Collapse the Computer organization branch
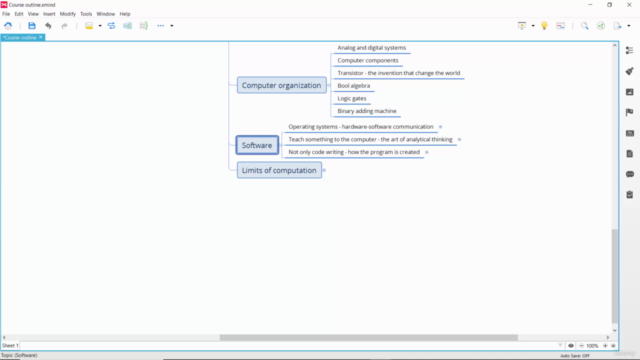Viewport: 640px width, 360px height. pos(329,85)
